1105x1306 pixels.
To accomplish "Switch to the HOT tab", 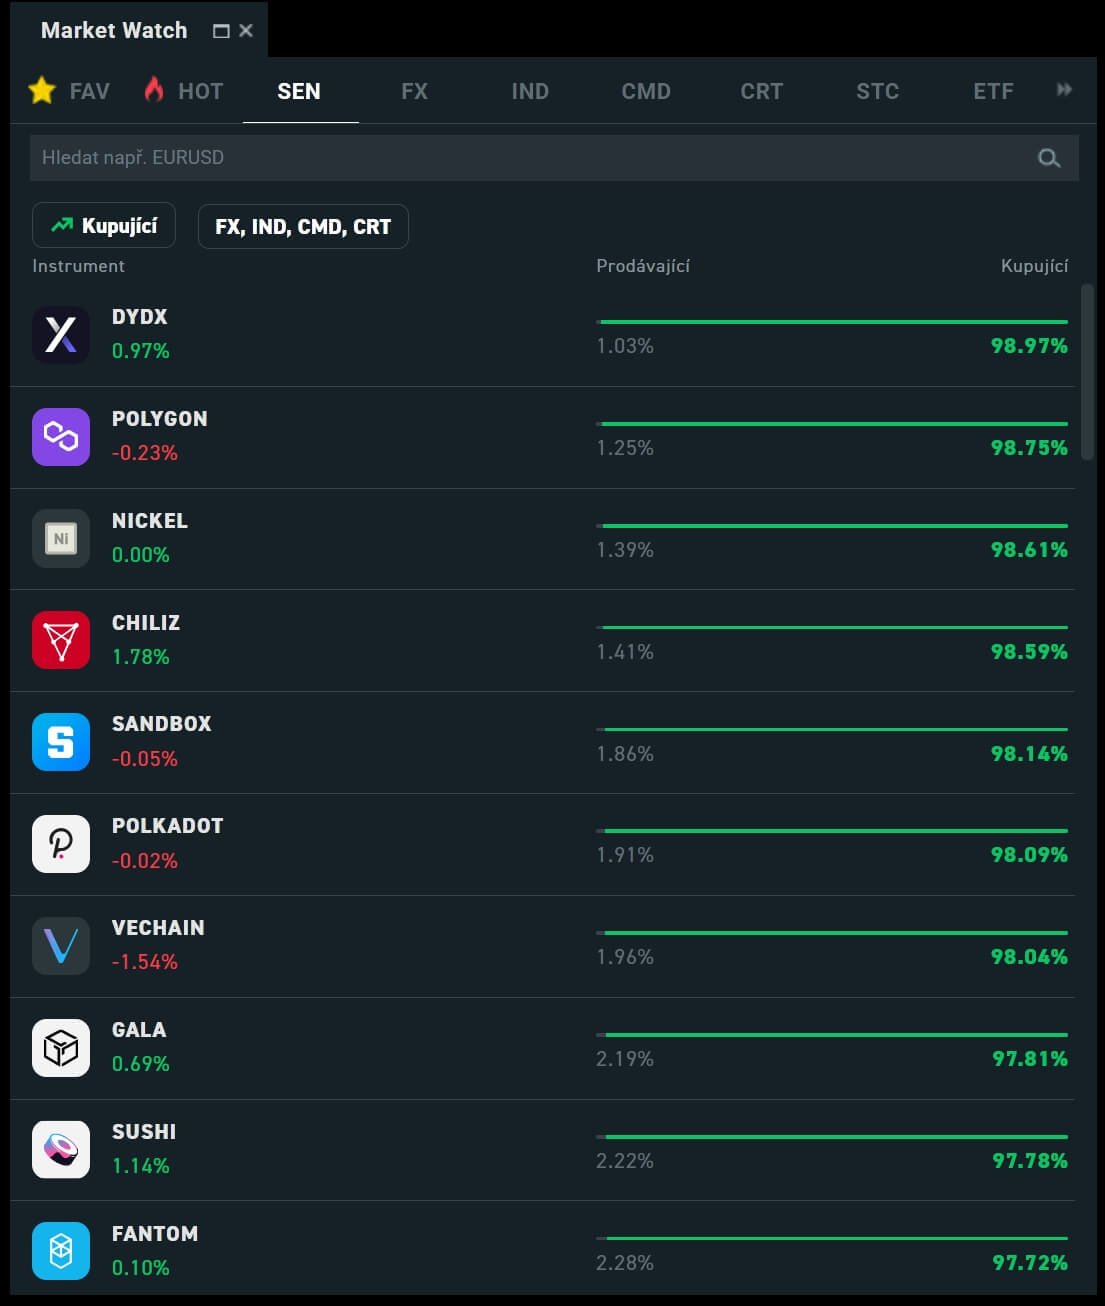I will click(185, 91).
